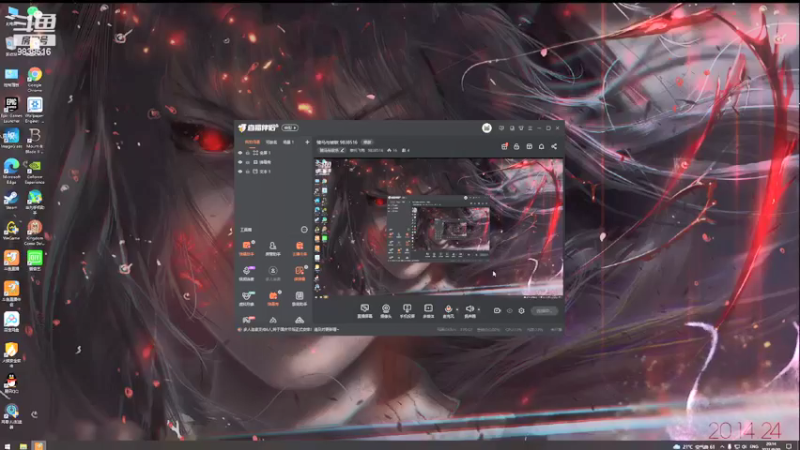
Task: Open the flag tool with red tag
Action: coord(246,320)
